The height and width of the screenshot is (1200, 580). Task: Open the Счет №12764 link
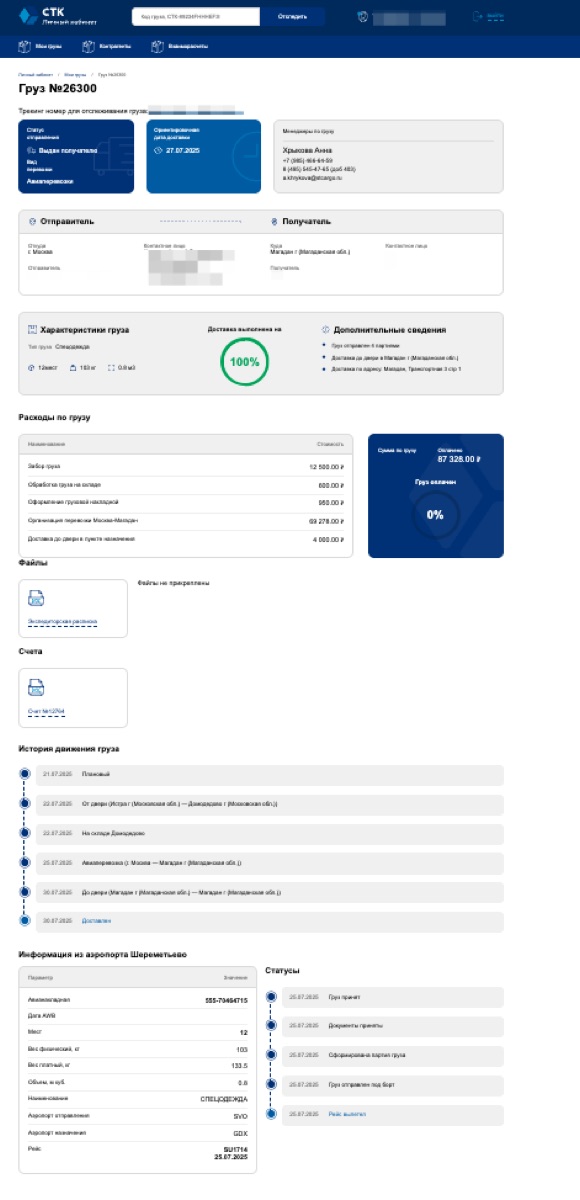pos(46,711)
